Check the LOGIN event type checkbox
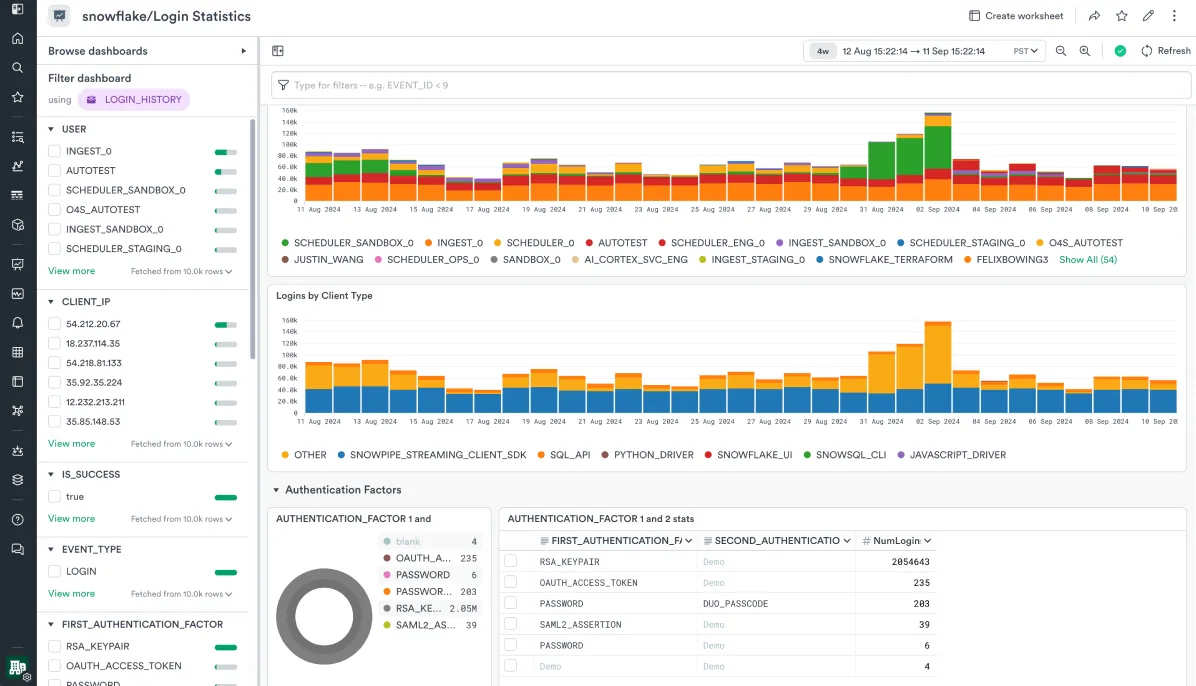The height and width of the screenshot is (686, 1196). point(54,572)
